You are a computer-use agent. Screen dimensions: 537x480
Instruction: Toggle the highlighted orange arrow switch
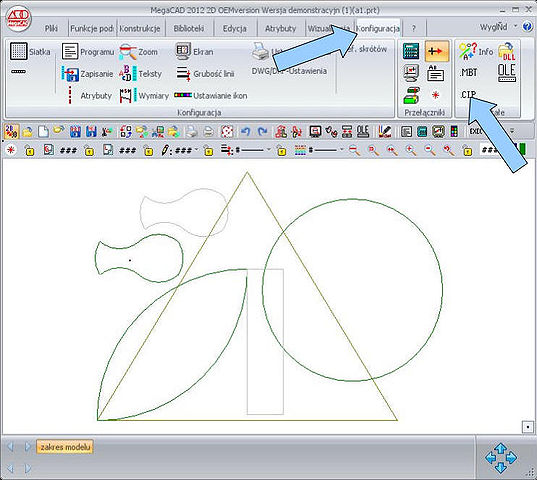click(x=436, y=51)
